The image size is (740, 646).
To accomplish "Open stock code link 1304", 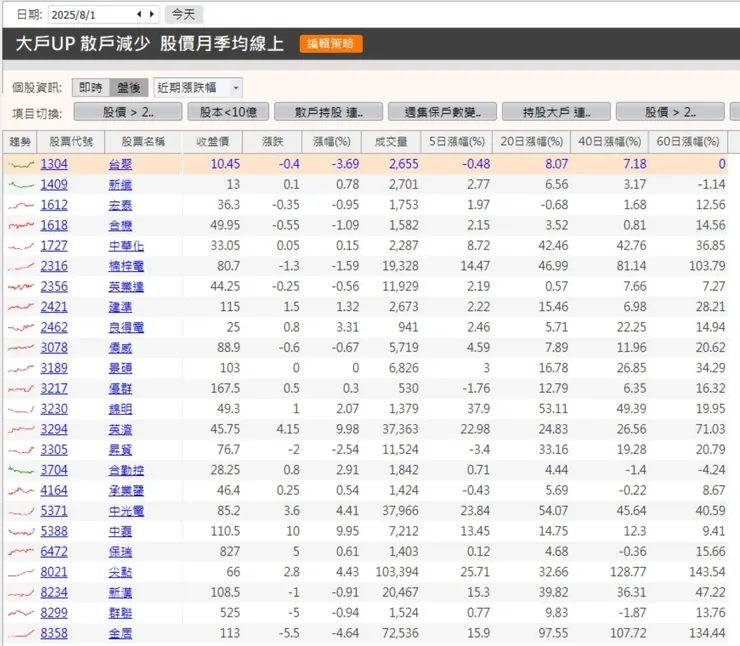I will (54, 164).
